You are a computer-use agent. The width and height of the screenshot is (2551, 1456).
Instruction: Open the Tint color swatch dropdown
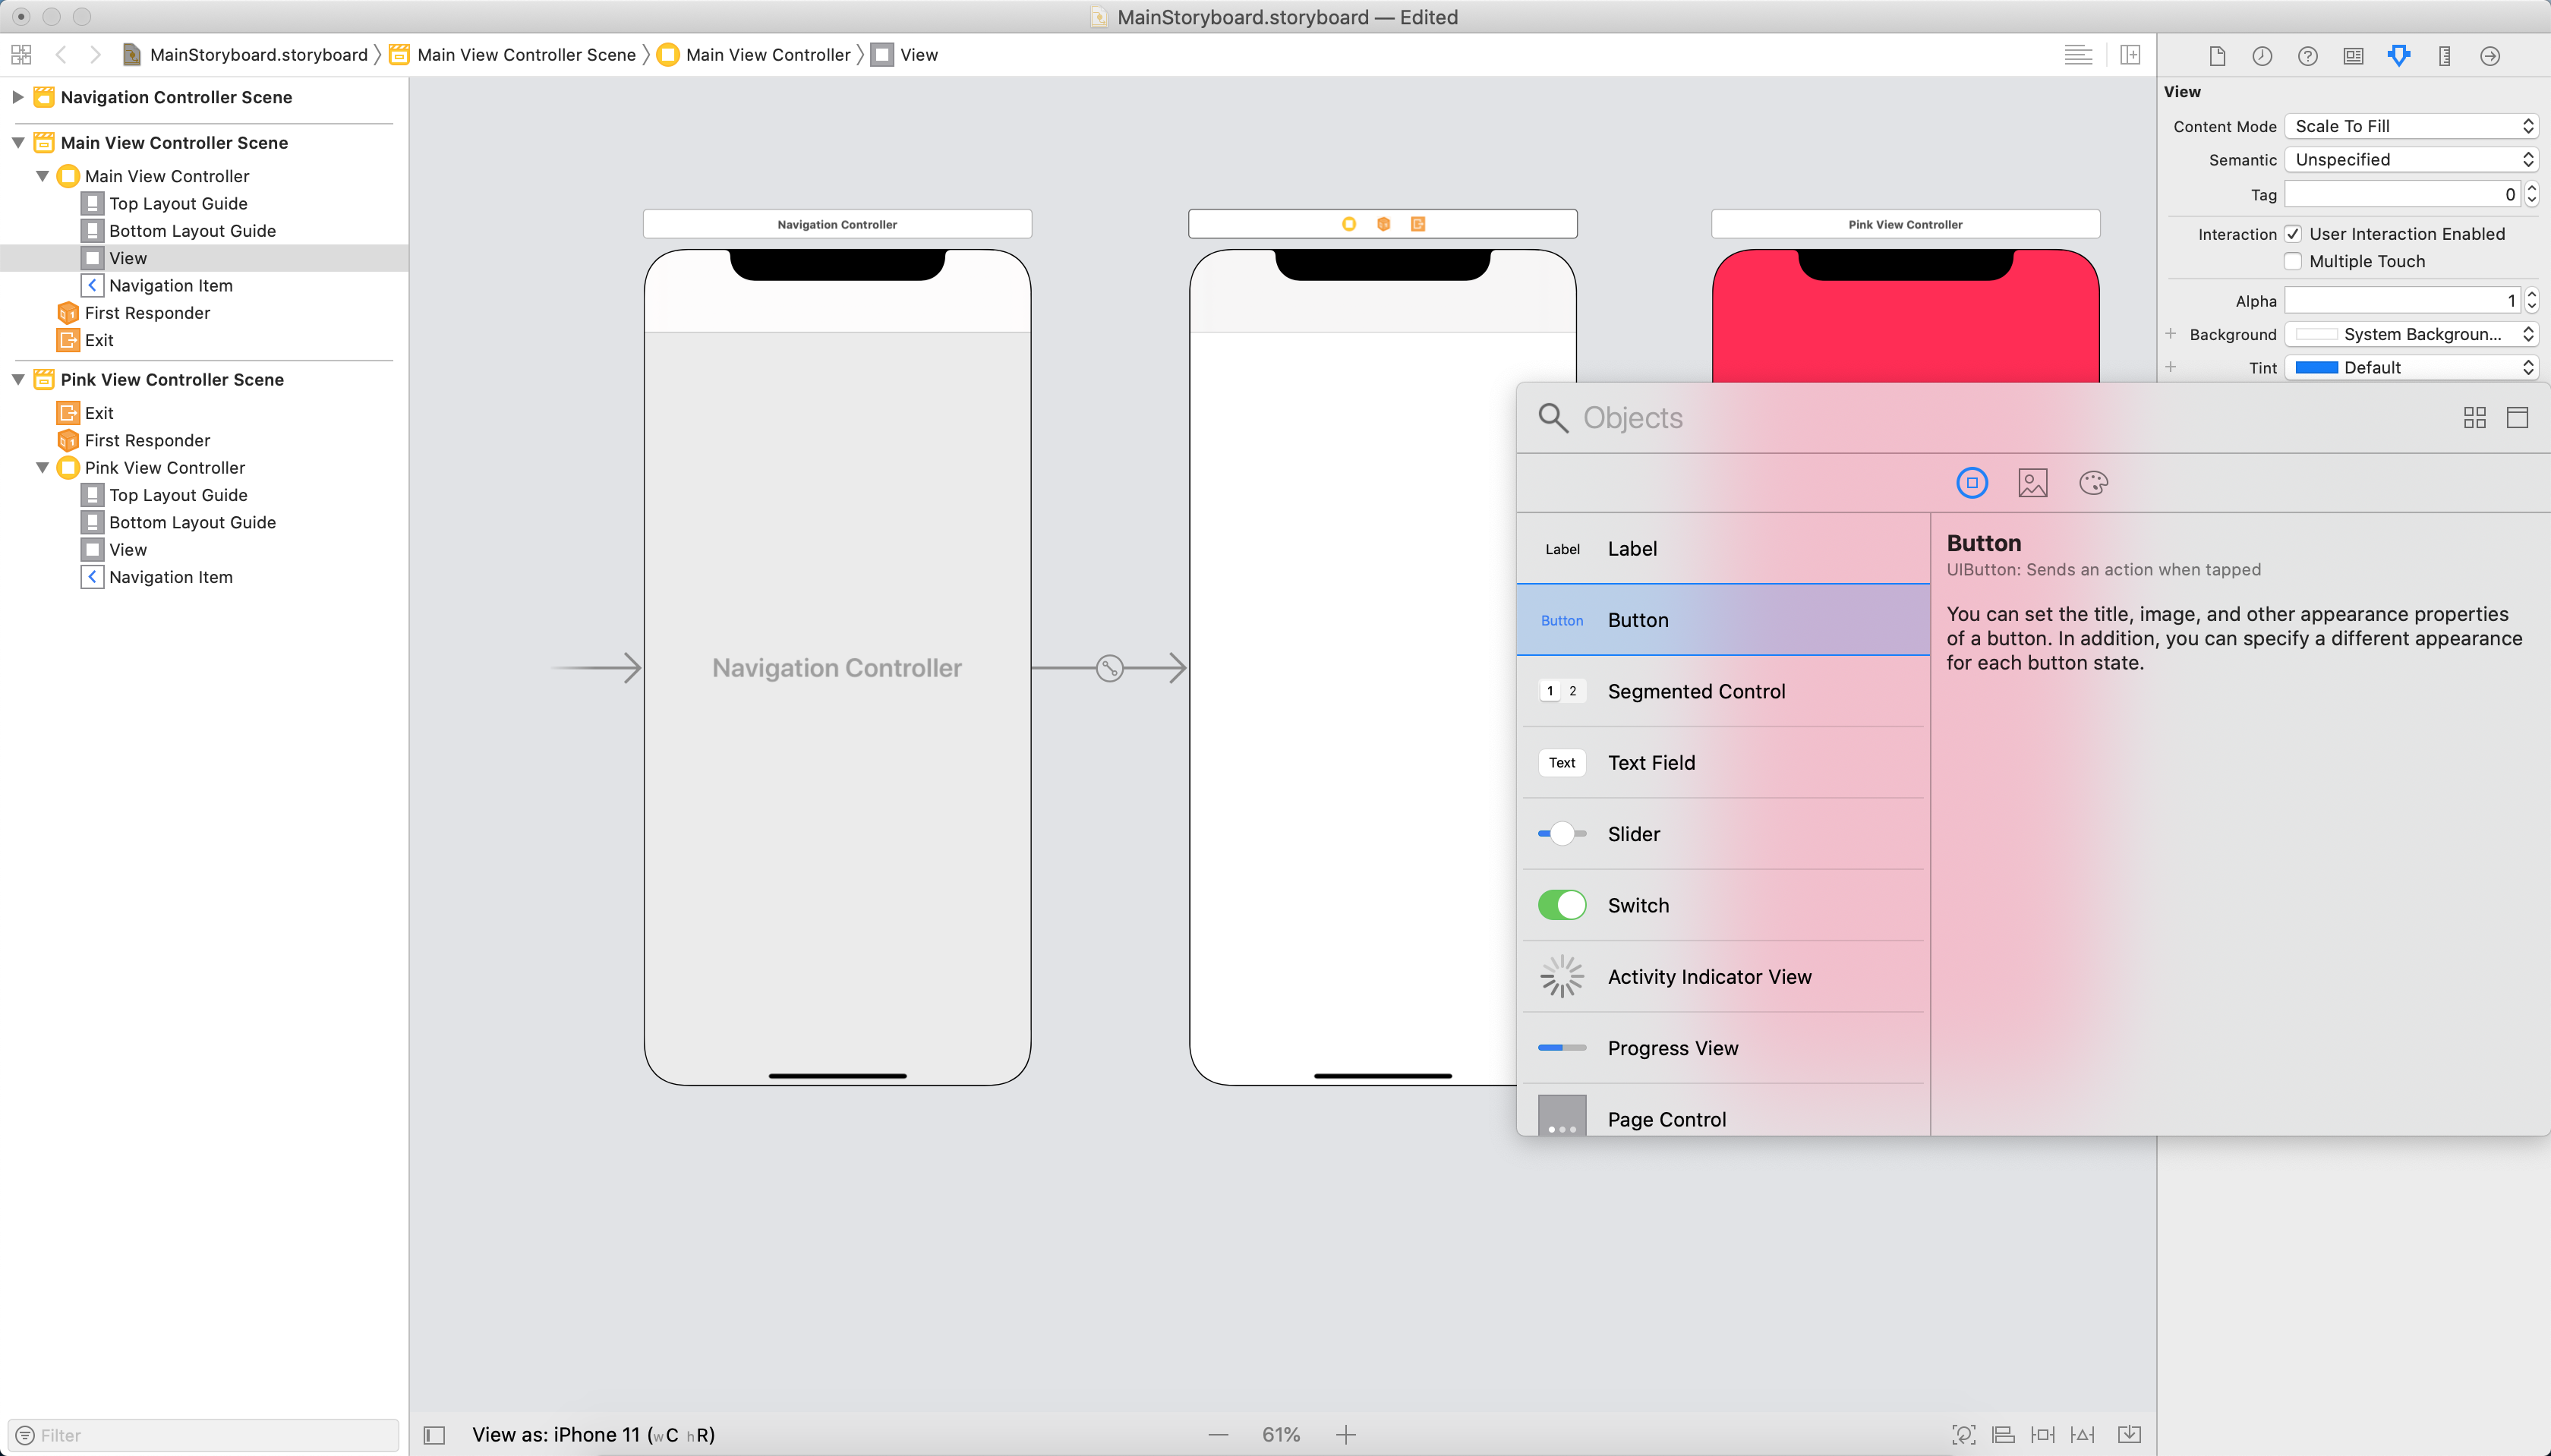[x=2411, y=368]
